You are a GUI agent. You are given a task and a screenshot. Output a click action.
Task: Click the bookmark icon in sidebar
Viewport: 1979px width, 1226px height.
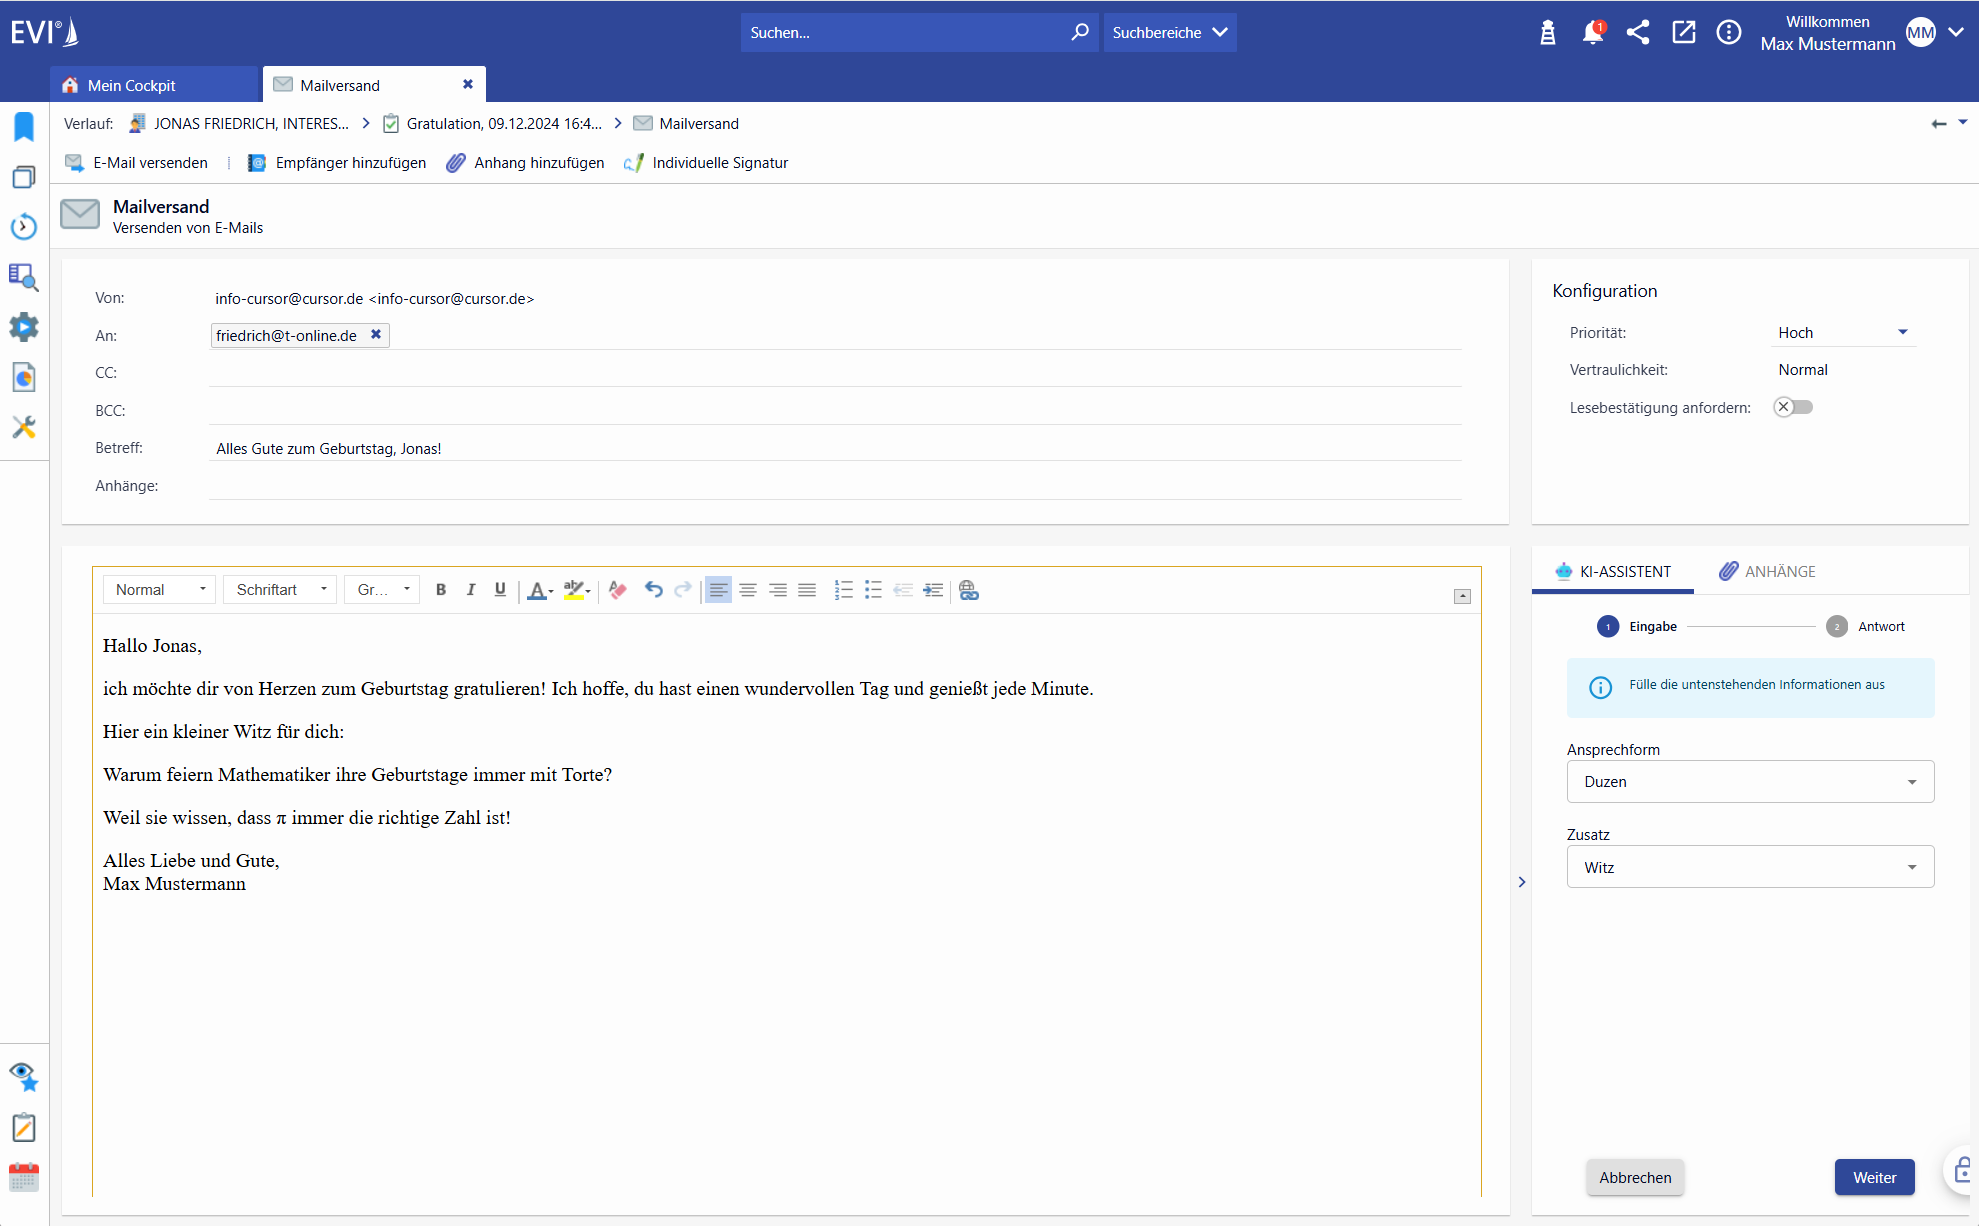[x=24, y=127]
